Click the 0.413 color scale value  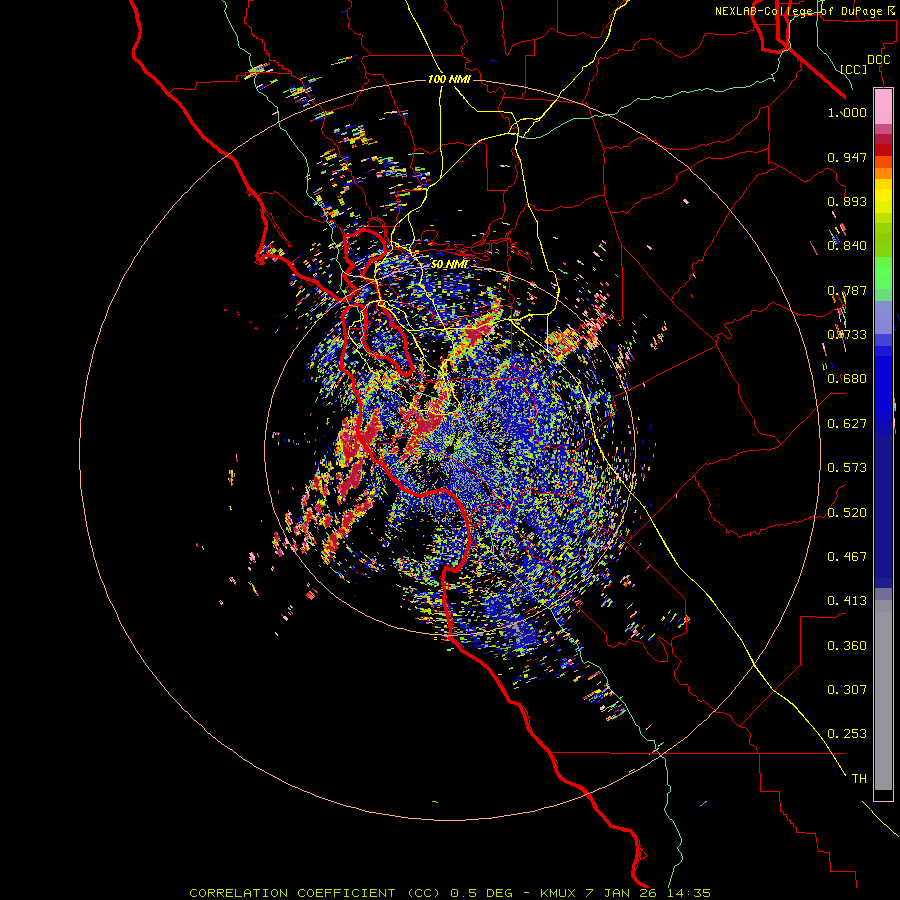[847, 601]
